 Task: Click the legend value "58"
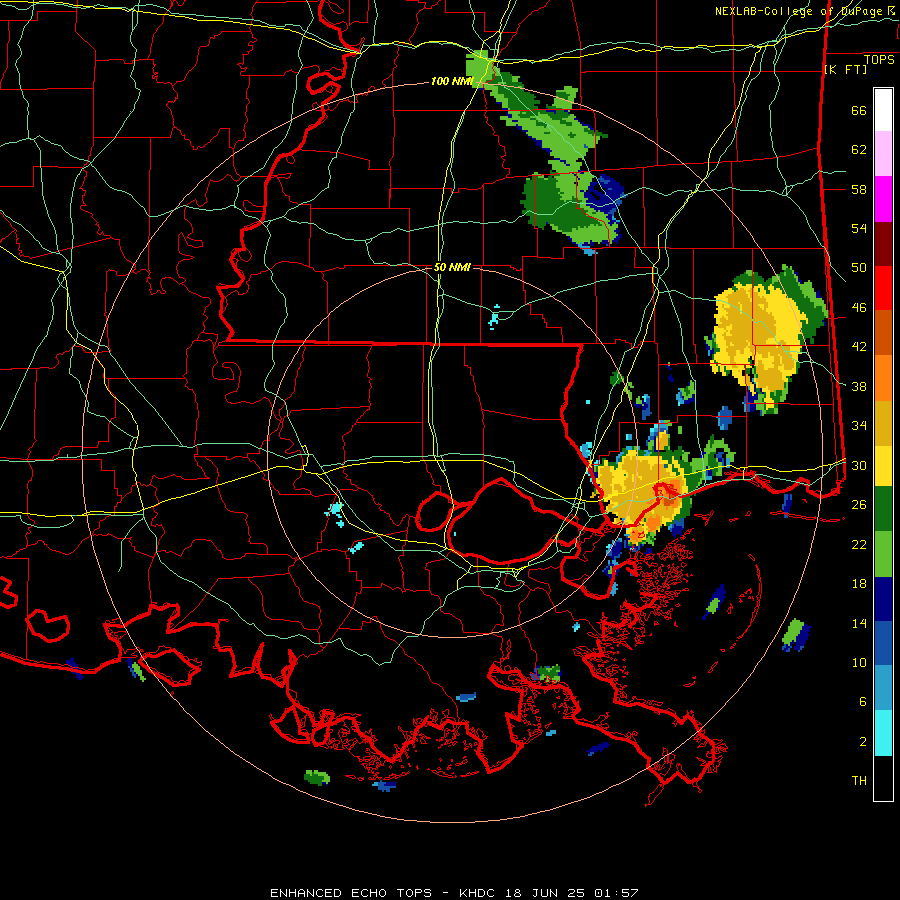pos(859,189)
